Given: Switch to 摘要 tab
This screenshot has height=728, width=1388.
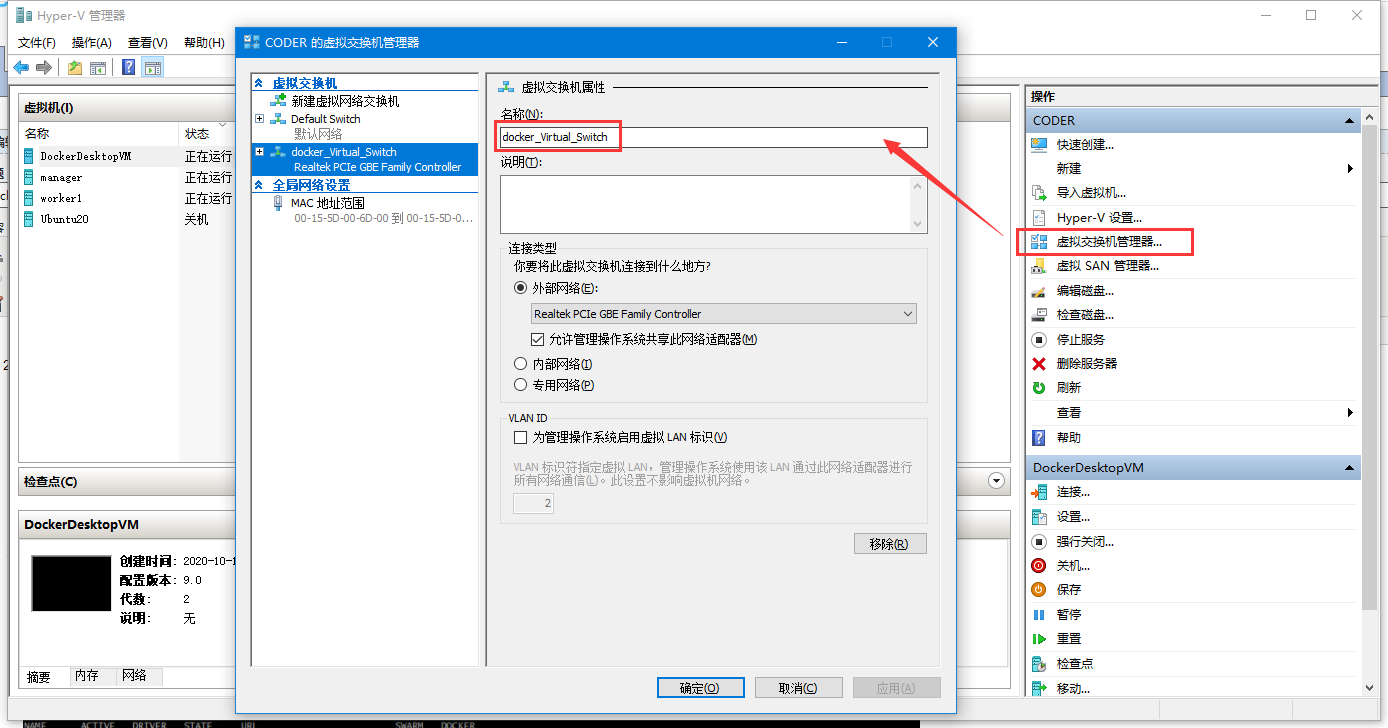Looking at the screenshot, I should (x=39, y=677).
